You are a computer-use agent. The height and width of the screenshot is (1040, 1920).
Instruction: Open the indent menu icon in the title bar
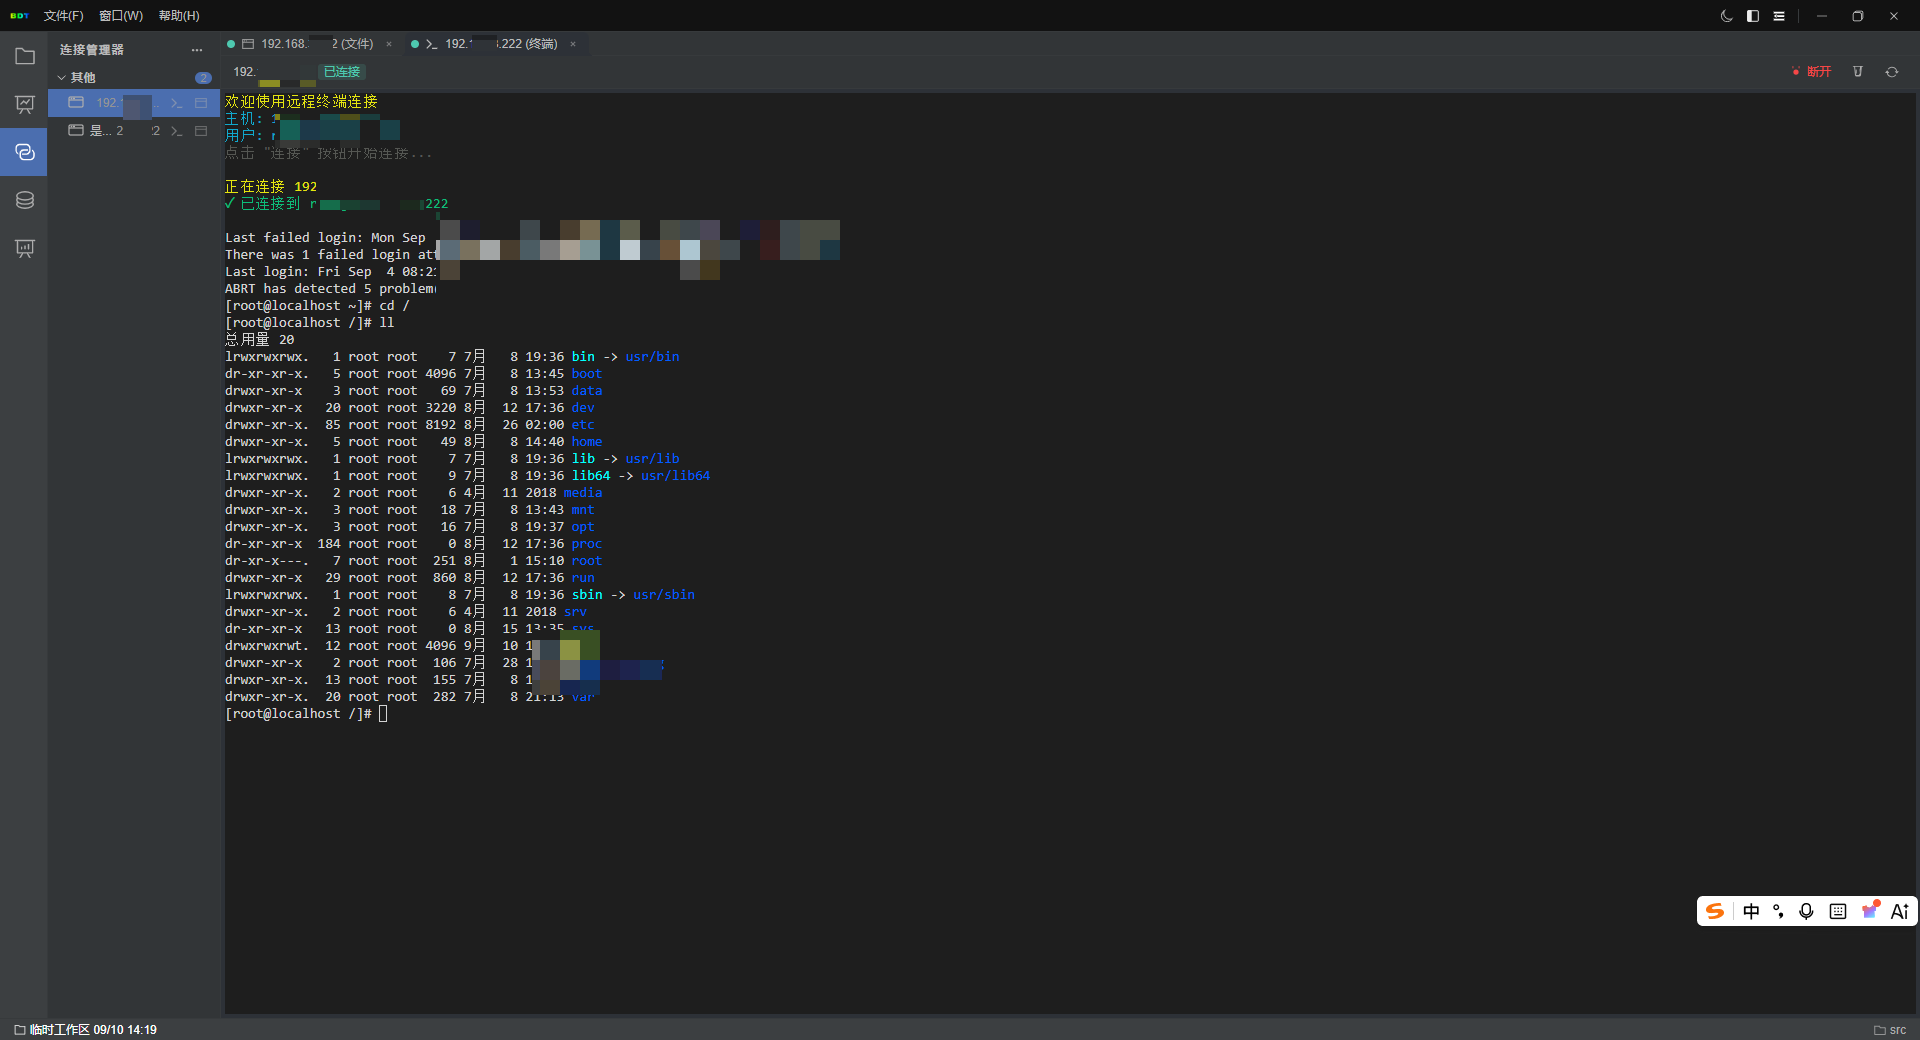click(x=1779, y=16)
